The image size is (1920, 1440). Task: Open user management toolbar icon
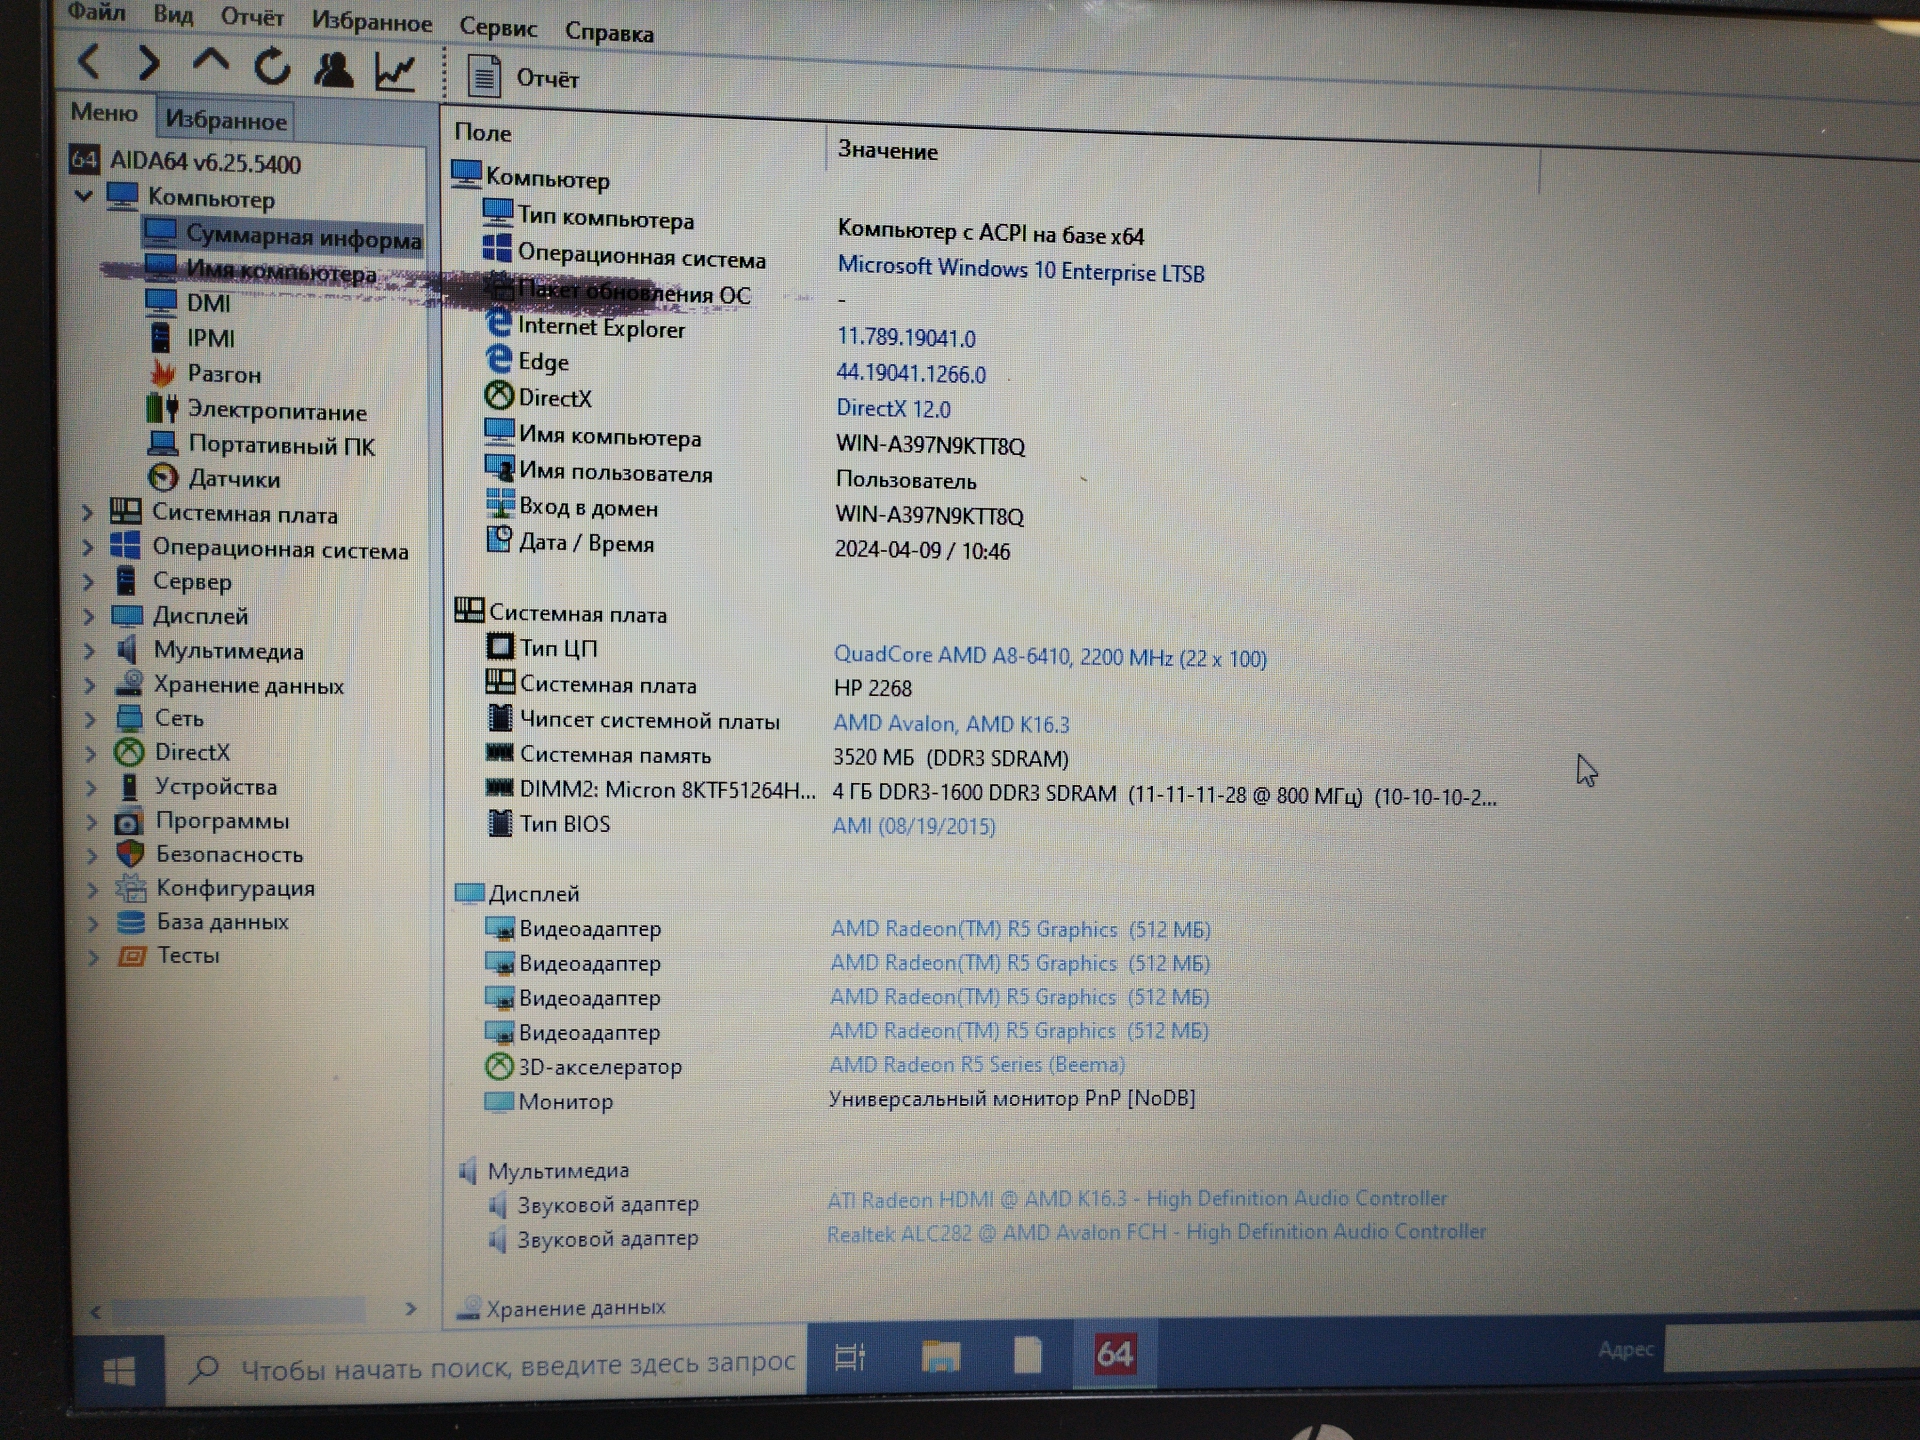[x=333, y=69]
